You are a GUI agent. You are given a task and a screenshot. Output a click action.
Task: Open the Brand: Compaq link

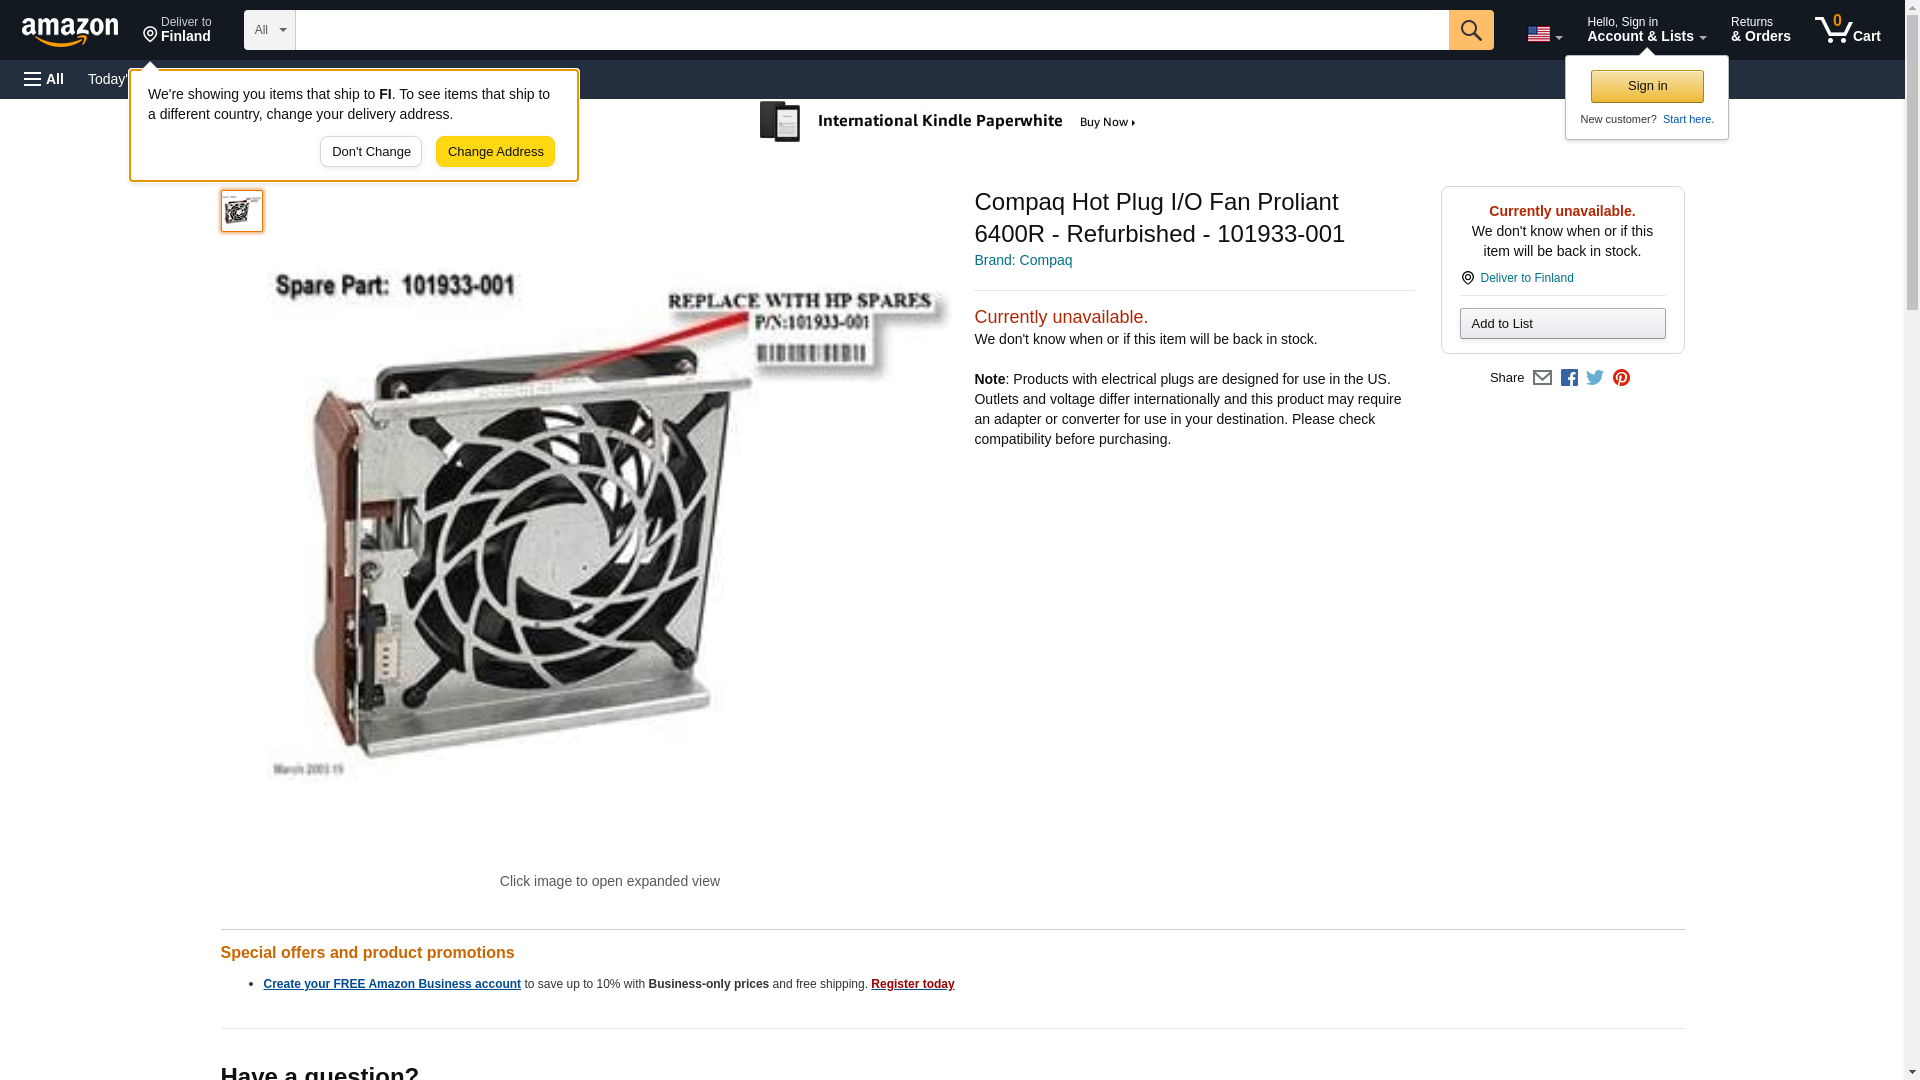(1023, 260)
